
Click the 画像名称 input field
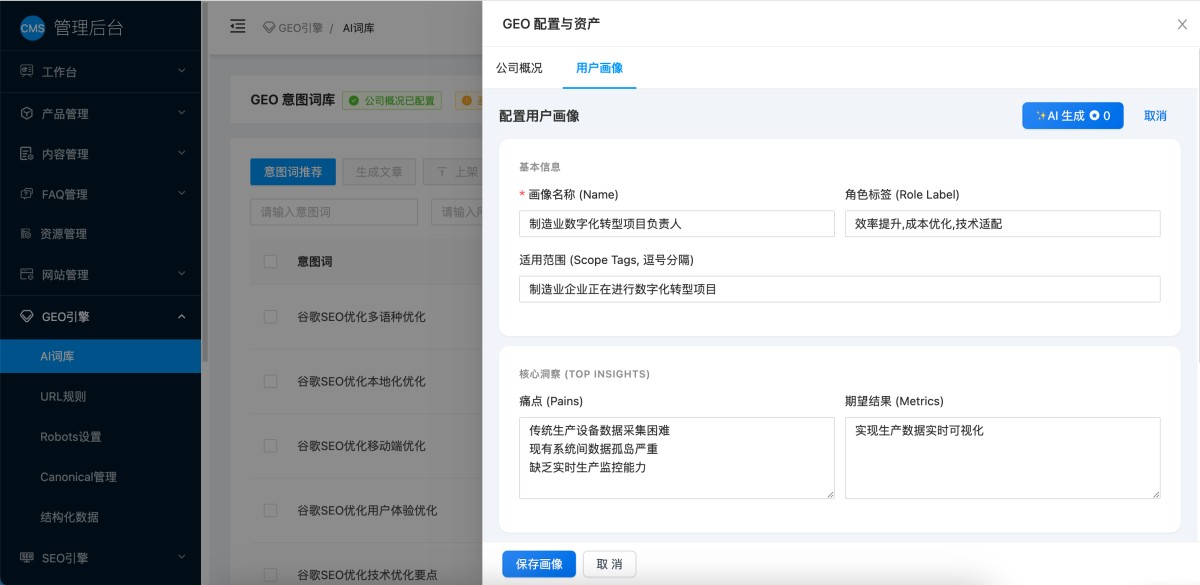point(676,224)
